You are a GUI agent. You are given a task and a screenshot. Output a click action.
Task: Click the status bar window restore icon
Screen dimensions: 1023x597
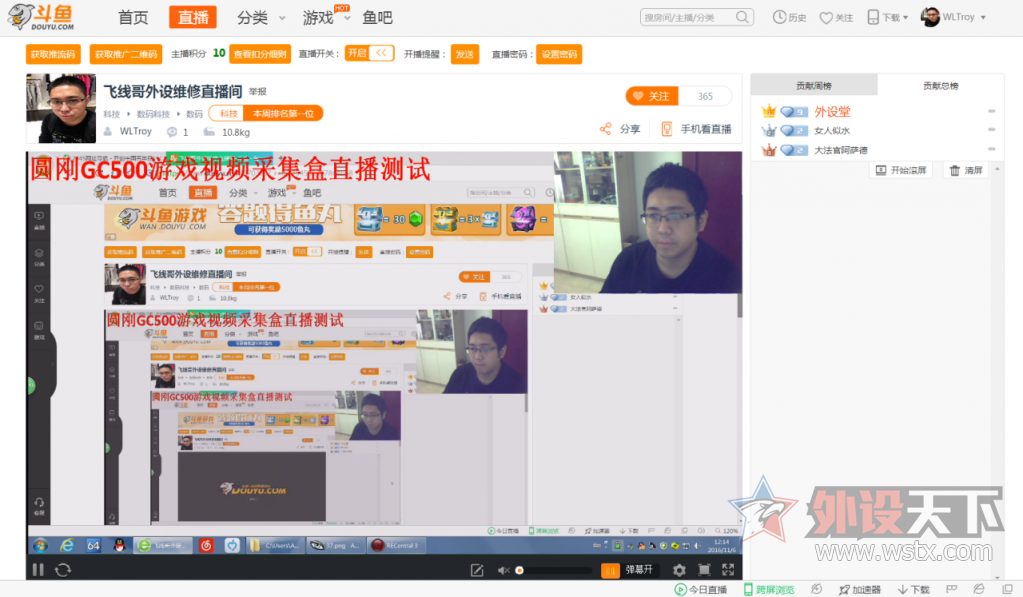(1007, 589)
